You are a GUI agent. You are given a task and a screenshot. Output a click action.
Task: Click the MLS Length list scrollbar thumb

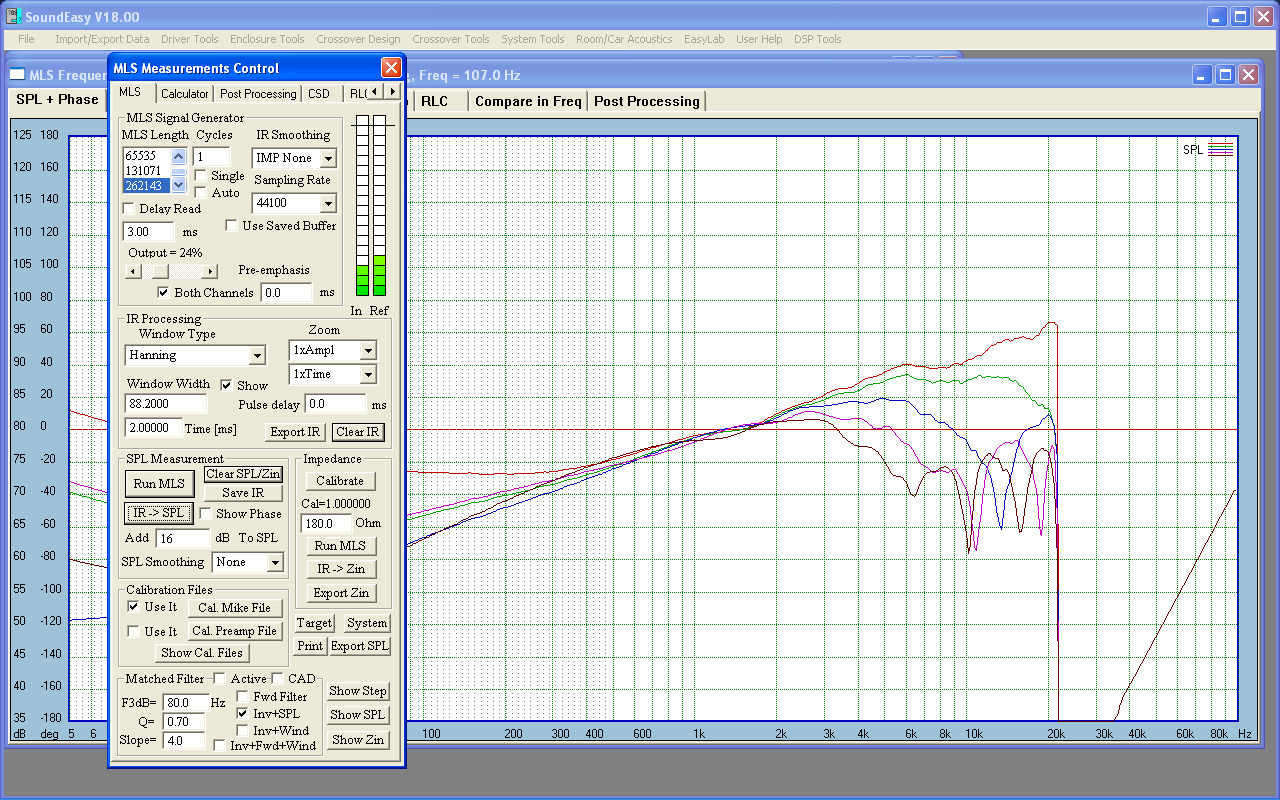(x=178, y=171)
